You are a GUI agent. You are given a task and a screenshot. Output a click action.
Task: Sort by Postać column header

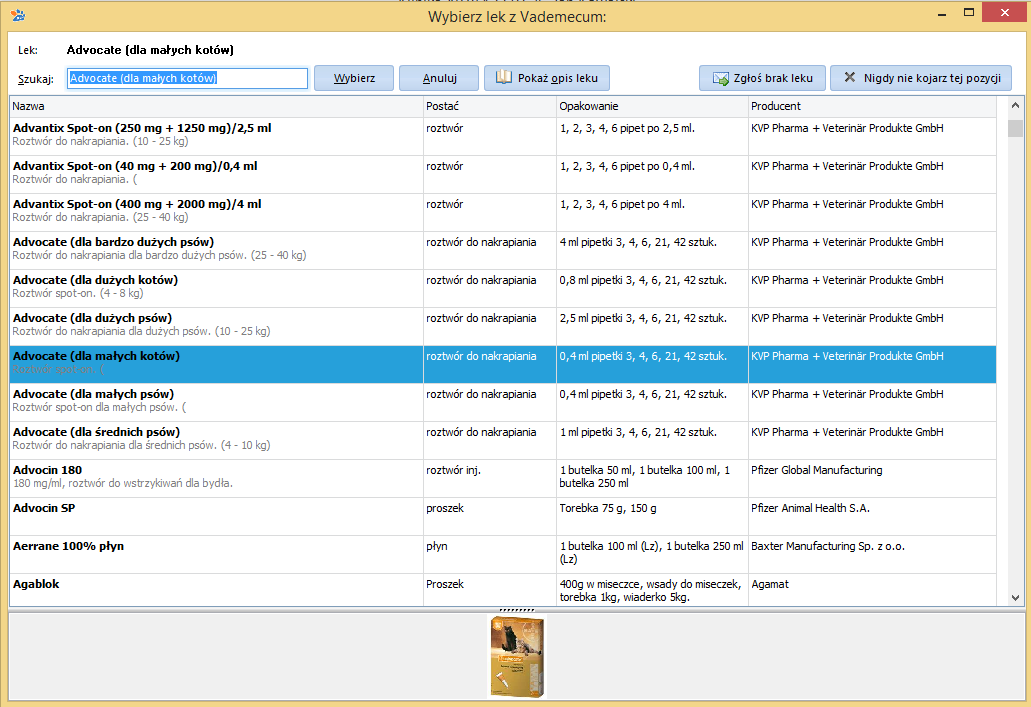490,107
